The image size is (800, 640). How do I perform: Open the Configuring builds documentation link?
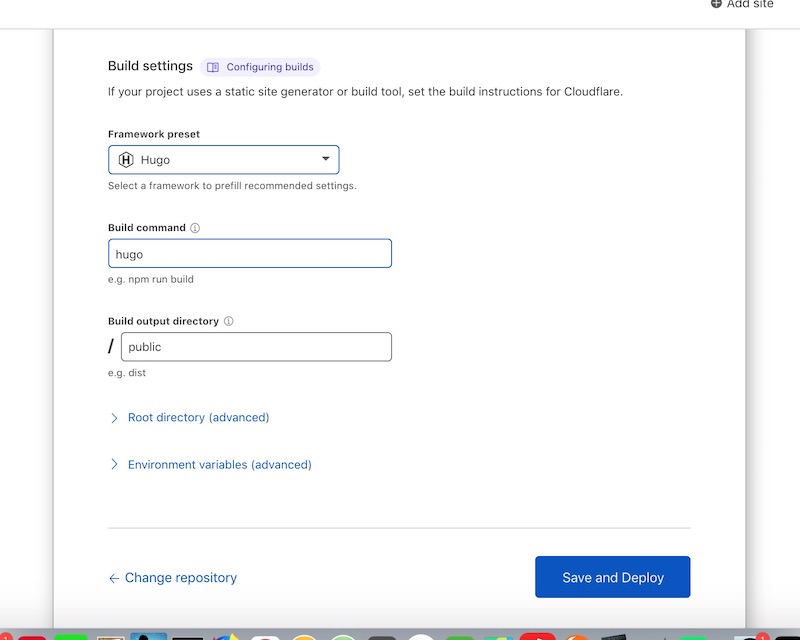260,67
